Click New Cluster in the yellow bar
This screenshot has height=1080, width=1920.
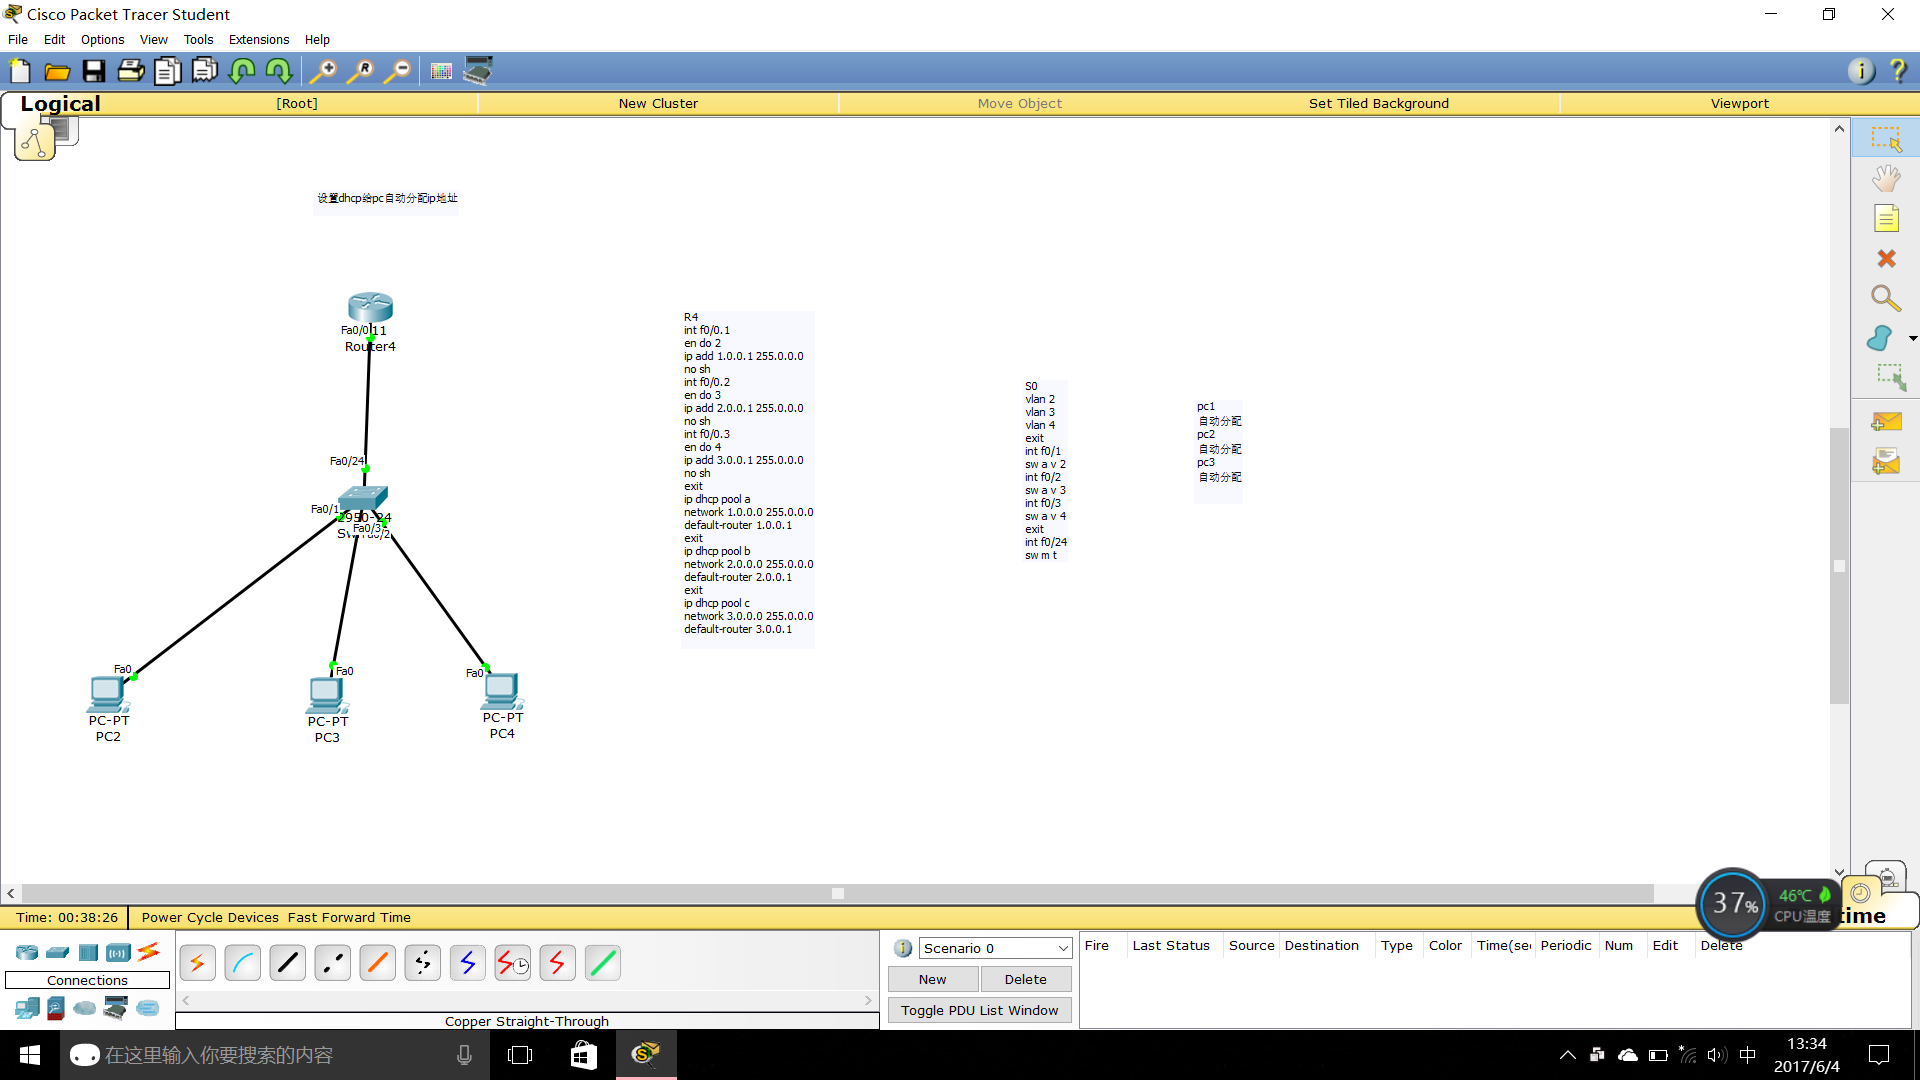pyautogui.click(x=658, y=103)
